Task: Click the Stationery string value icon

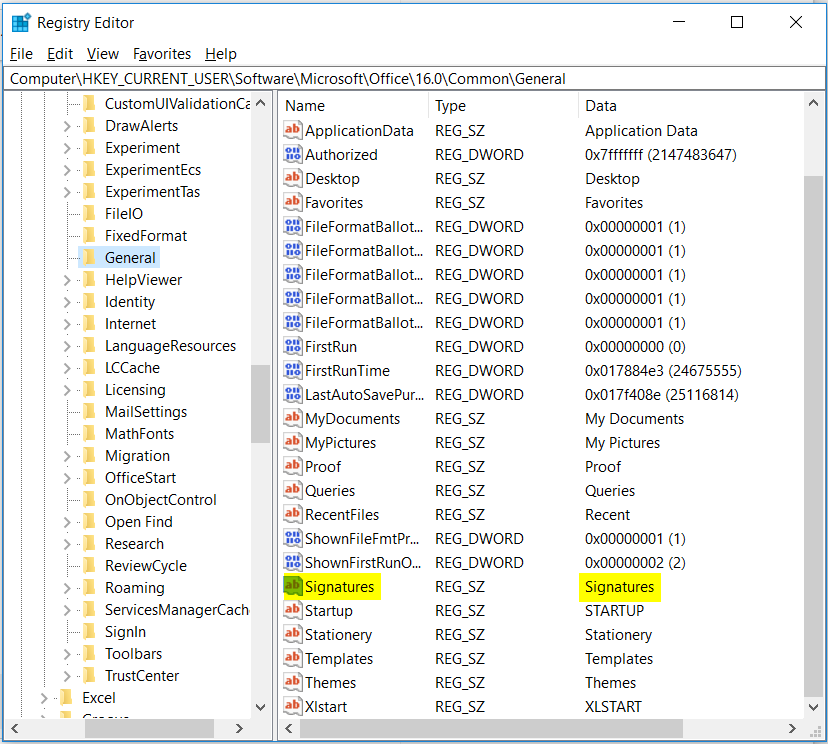Action: click(x=293, y=634)
